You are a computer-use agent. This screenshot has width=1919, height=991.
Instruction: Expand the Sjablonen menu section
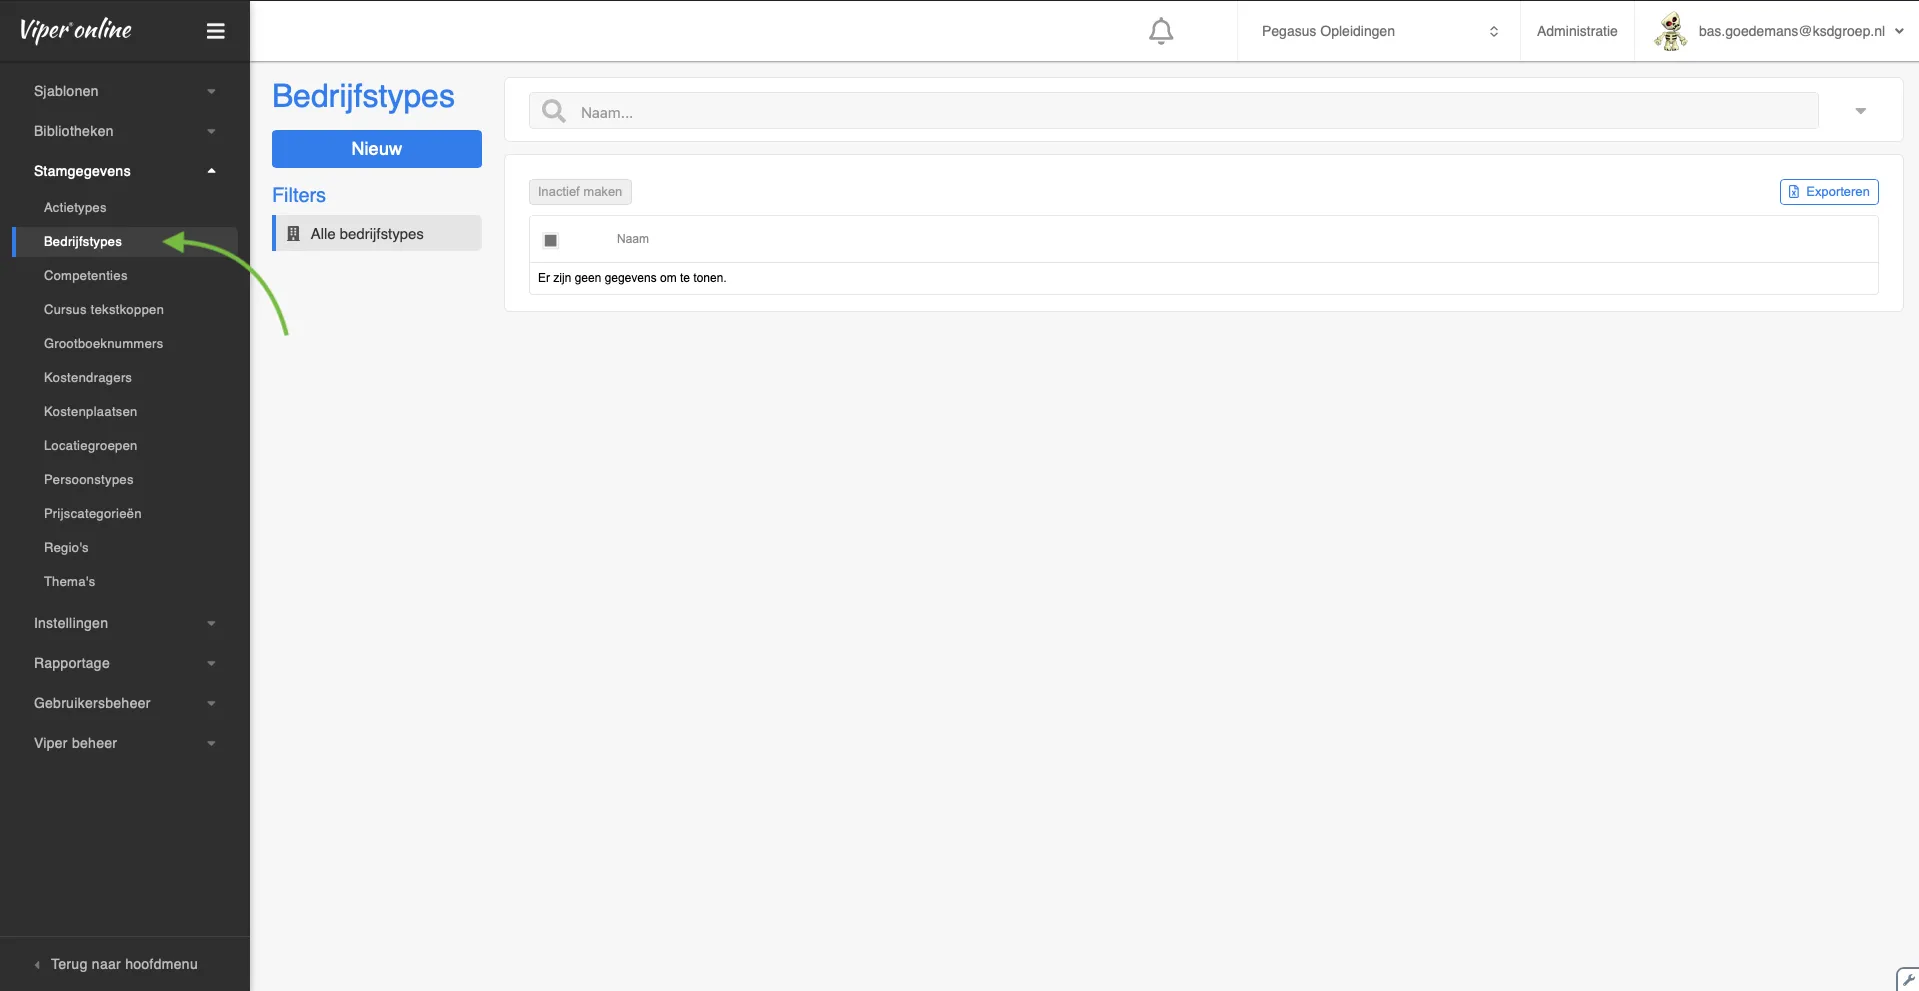pos(125,91)
